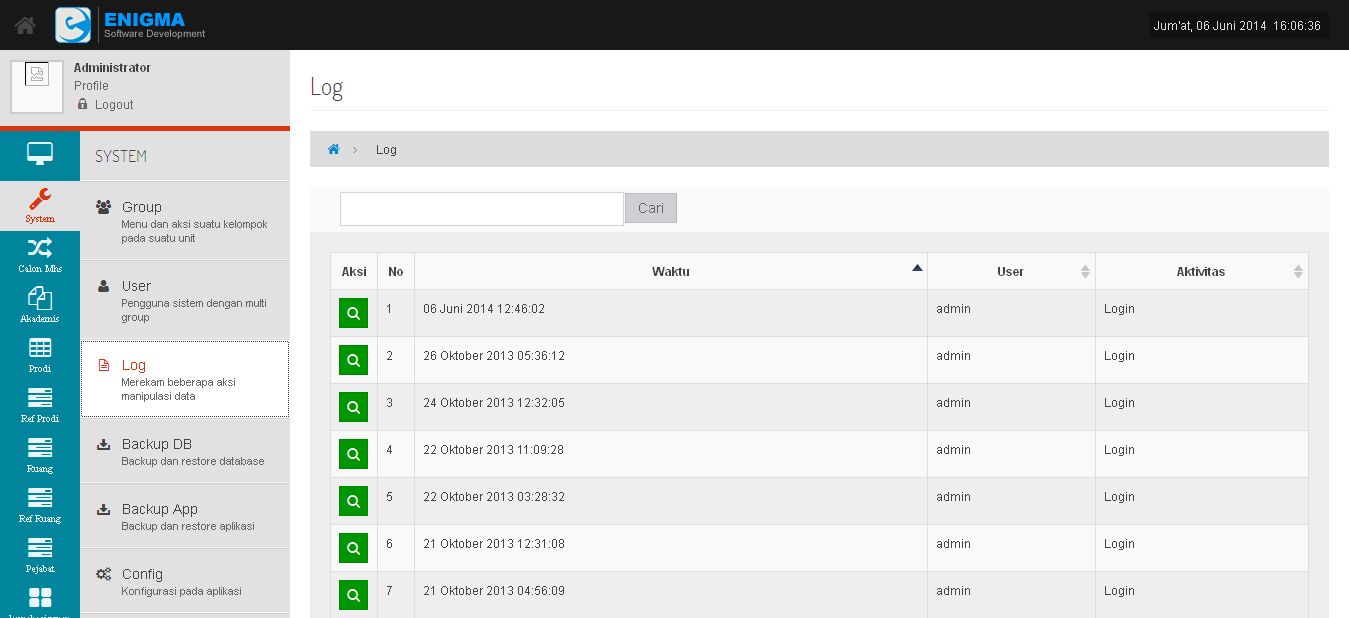The height and width of the screenshot is (618, 1349).
Task: Click the breadcrumb home icon
Action: point(334,150)
